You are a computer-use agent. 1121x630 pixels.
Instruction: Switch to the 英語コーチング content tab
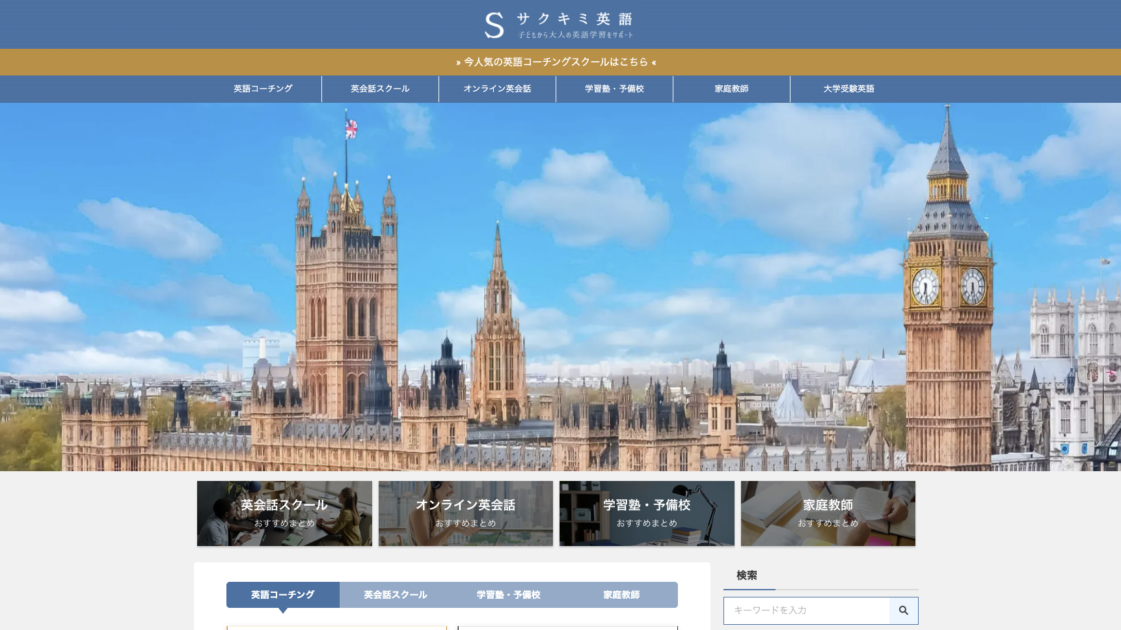(282, 595)
